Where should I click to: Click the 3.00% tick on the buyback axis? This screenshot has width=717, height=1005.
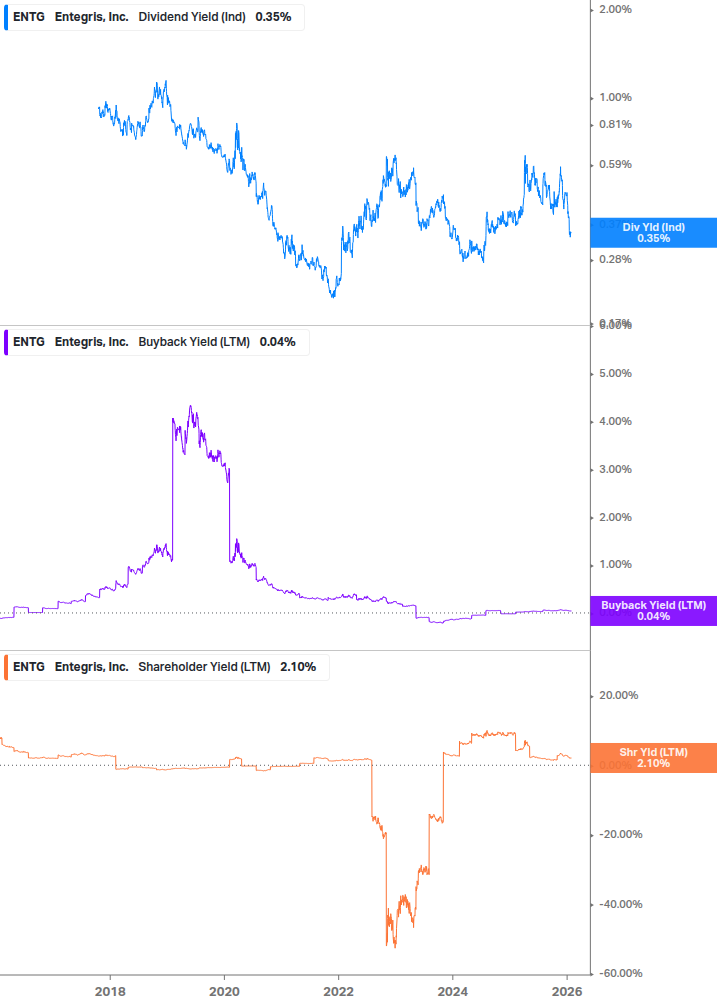point(615,470)
